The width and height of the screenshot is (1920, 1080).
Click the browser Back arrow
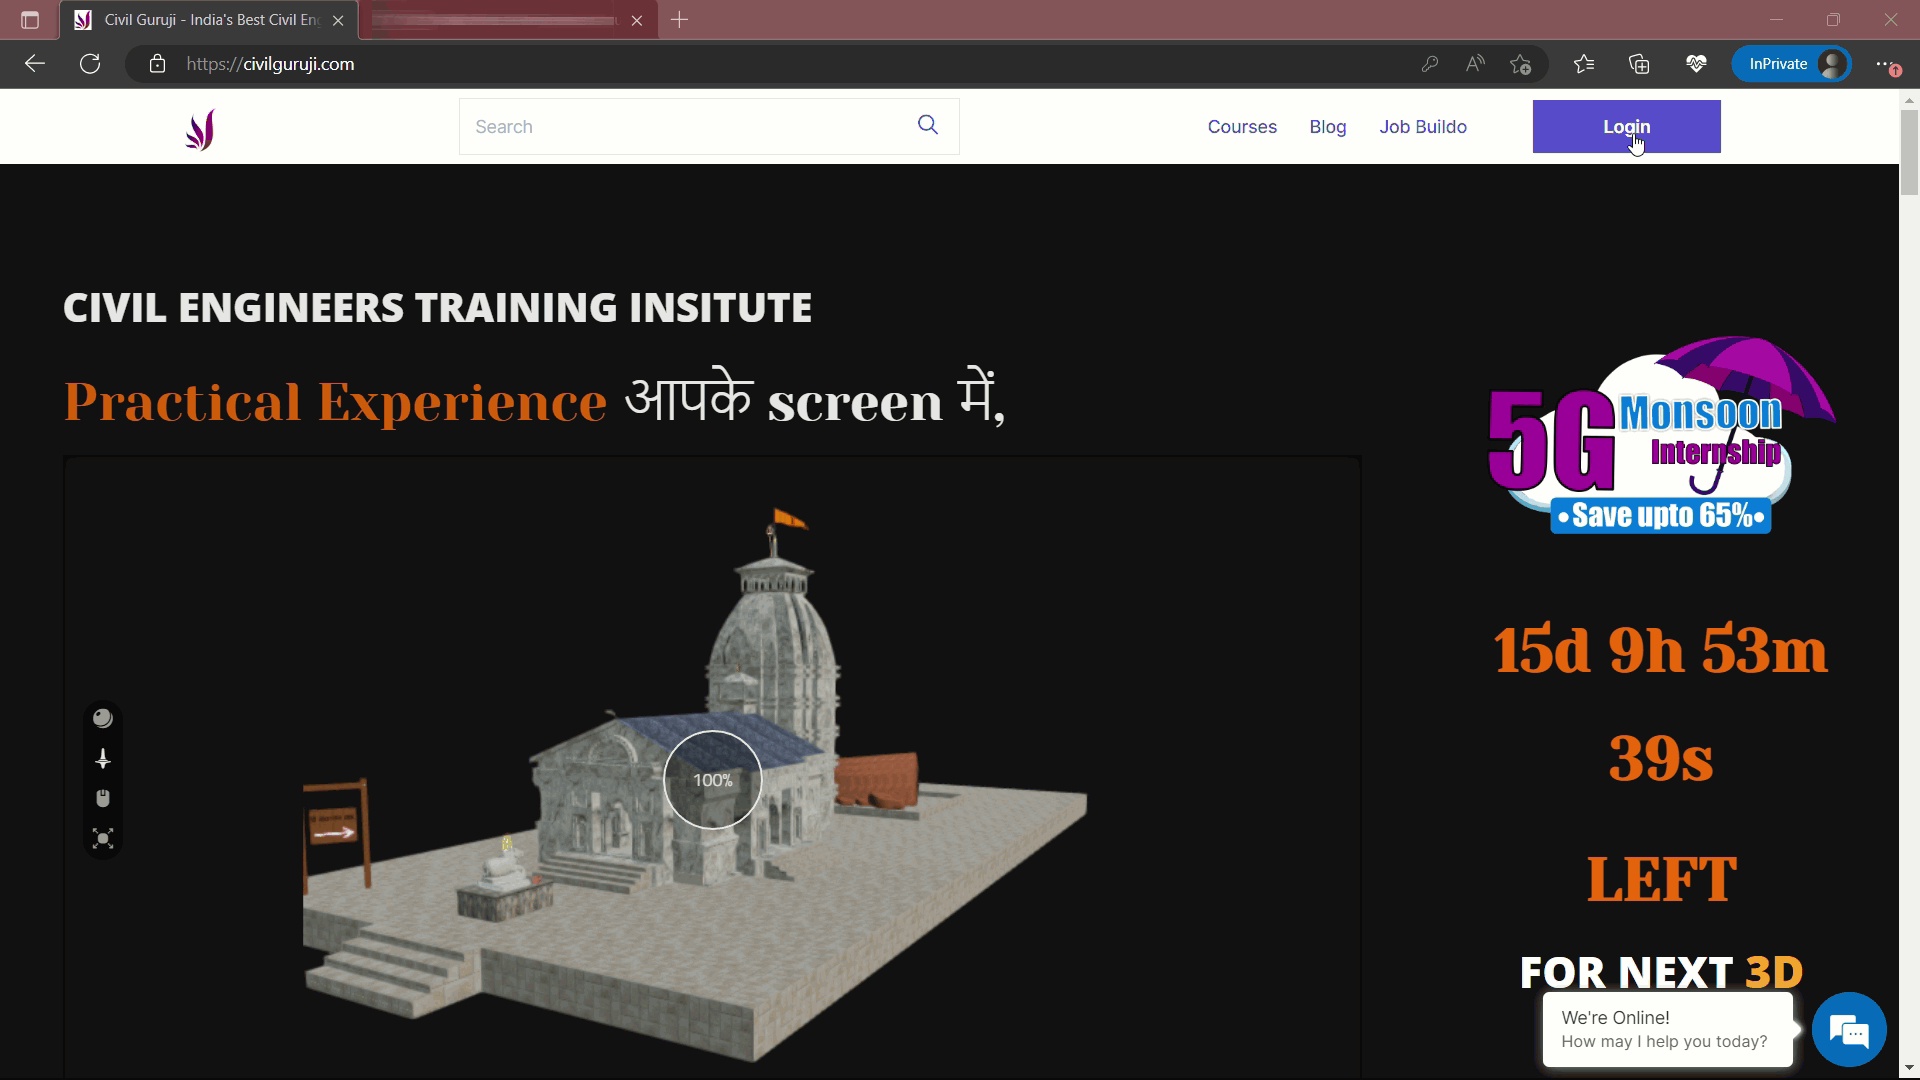coord(35,64)
